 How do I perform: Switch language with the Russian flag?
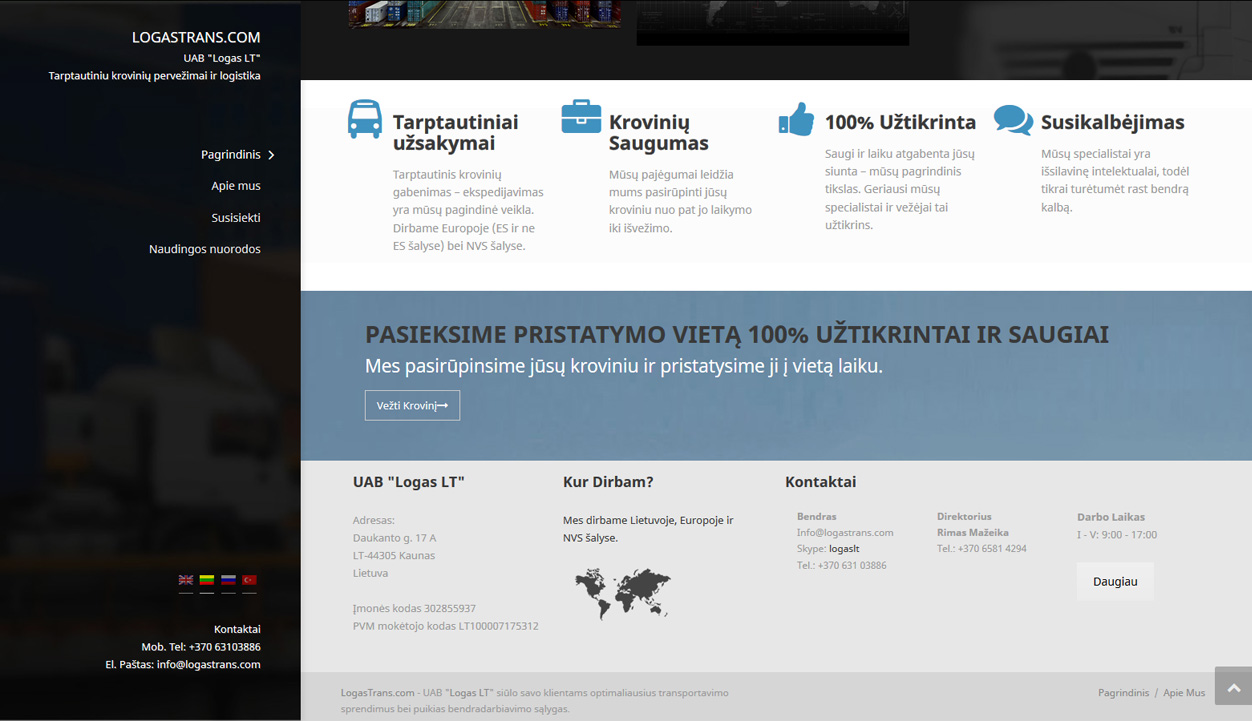click(228, 580)
